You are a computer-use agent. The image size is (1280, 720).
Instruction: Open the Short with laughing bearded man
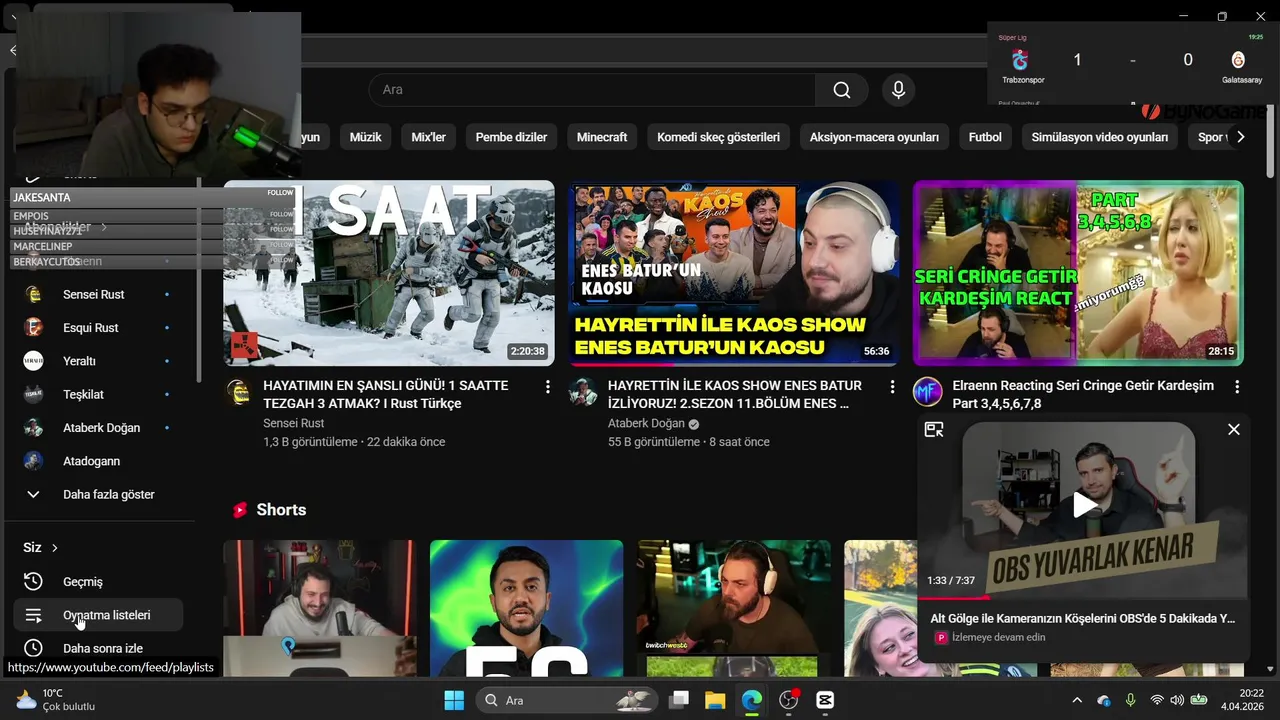[320, 608]
